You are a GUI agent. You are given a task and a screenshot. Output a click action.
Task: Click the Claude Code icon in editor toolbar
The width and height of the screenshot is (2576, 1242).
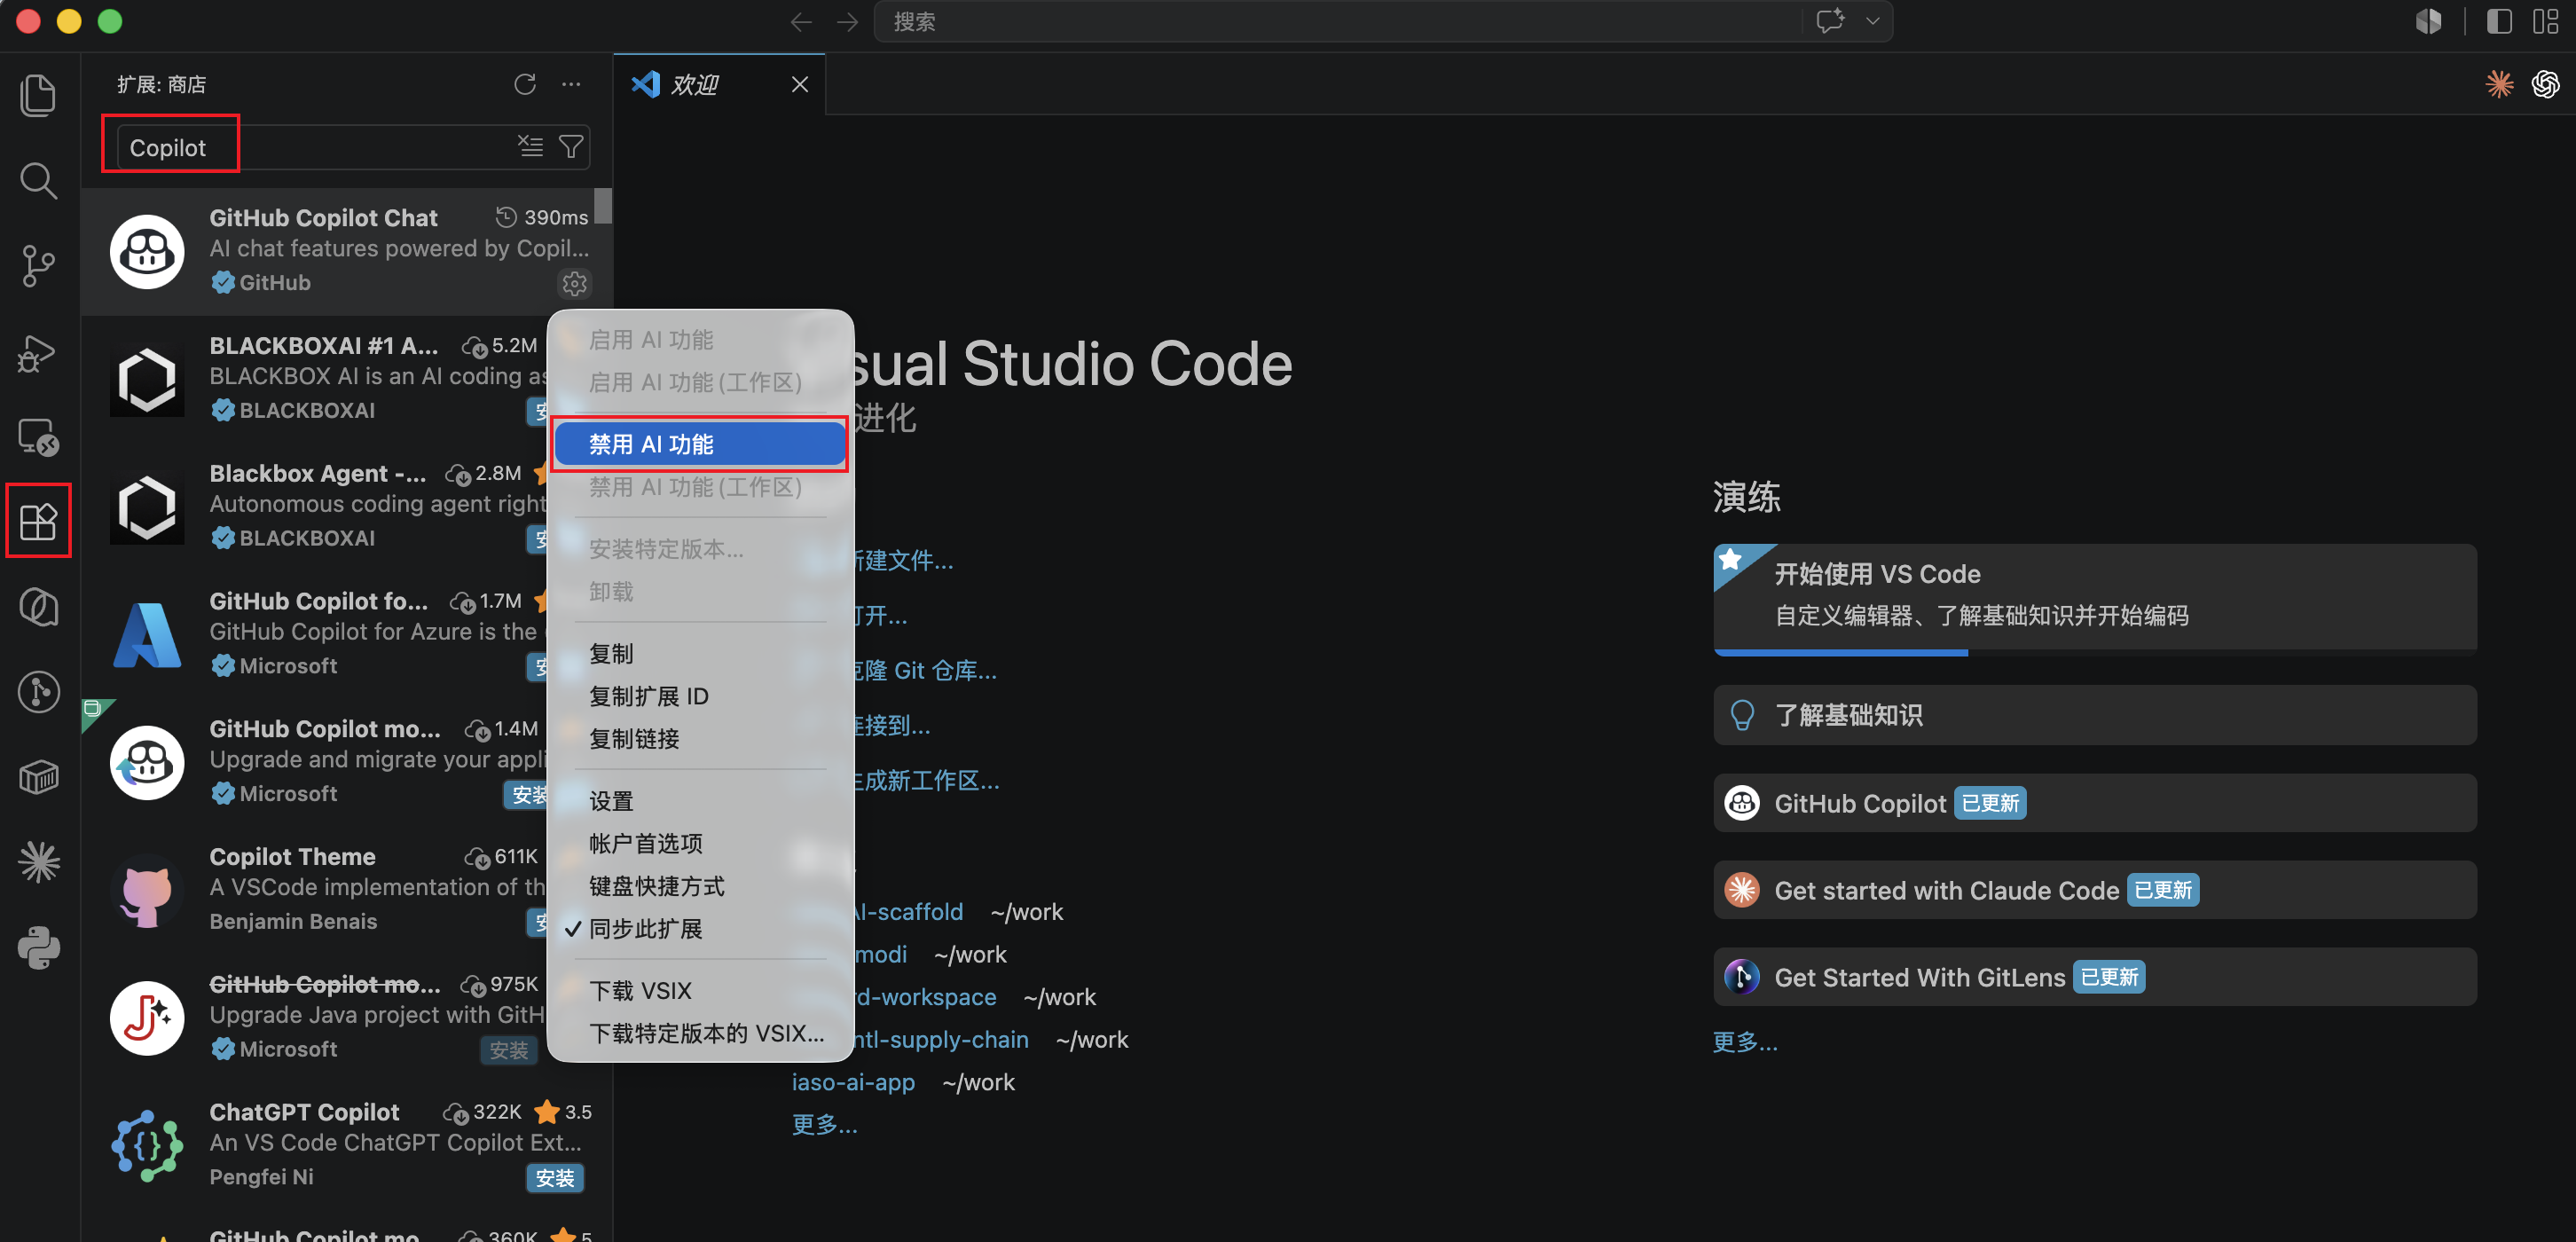point(2499,84)
